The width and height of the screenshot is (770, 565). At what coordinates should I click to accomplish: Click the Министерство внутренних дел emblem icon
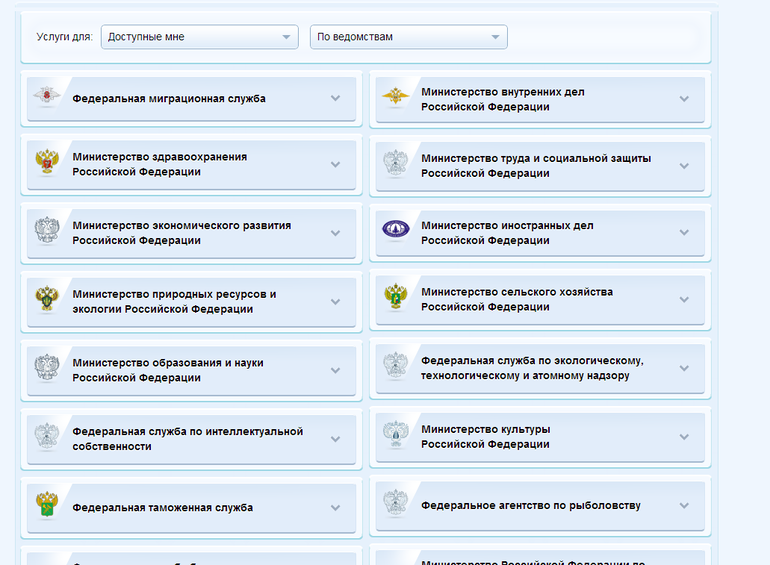pos(395,97)
